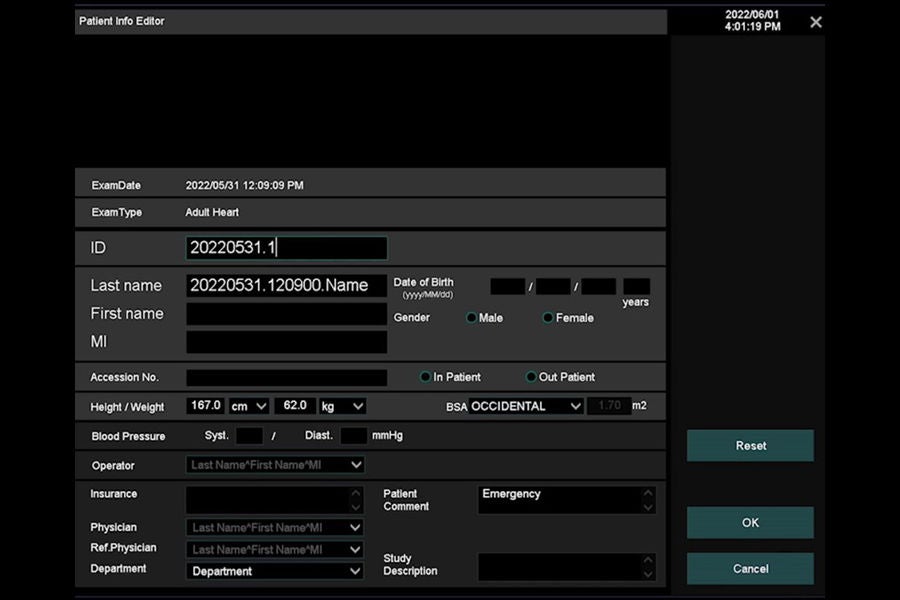The image size is (900, 600).
Task: Choose the Out Patient option
Action: tap(531, 377)
